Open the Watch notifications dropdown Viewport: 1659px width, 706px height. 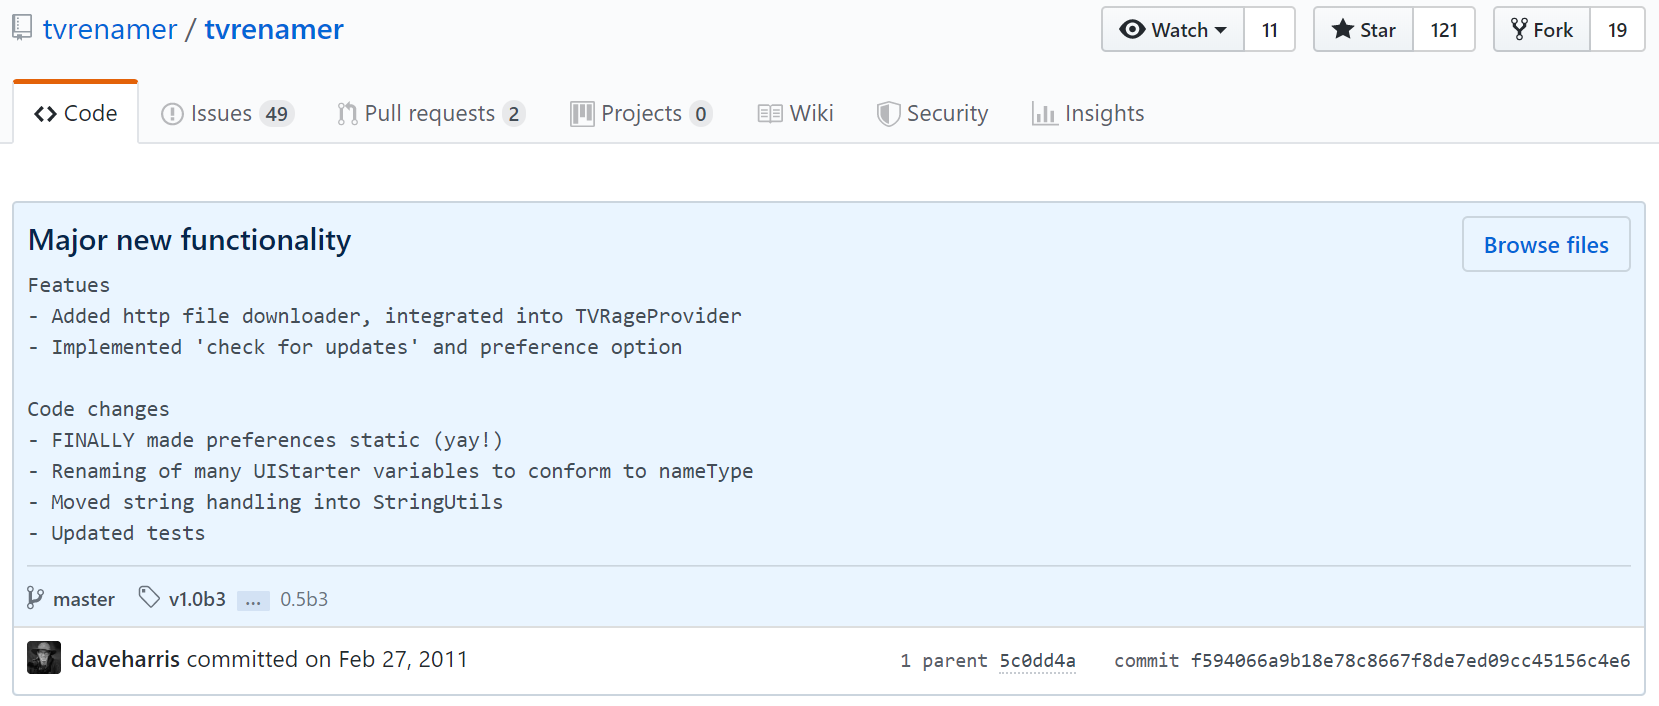point(1173,30)
